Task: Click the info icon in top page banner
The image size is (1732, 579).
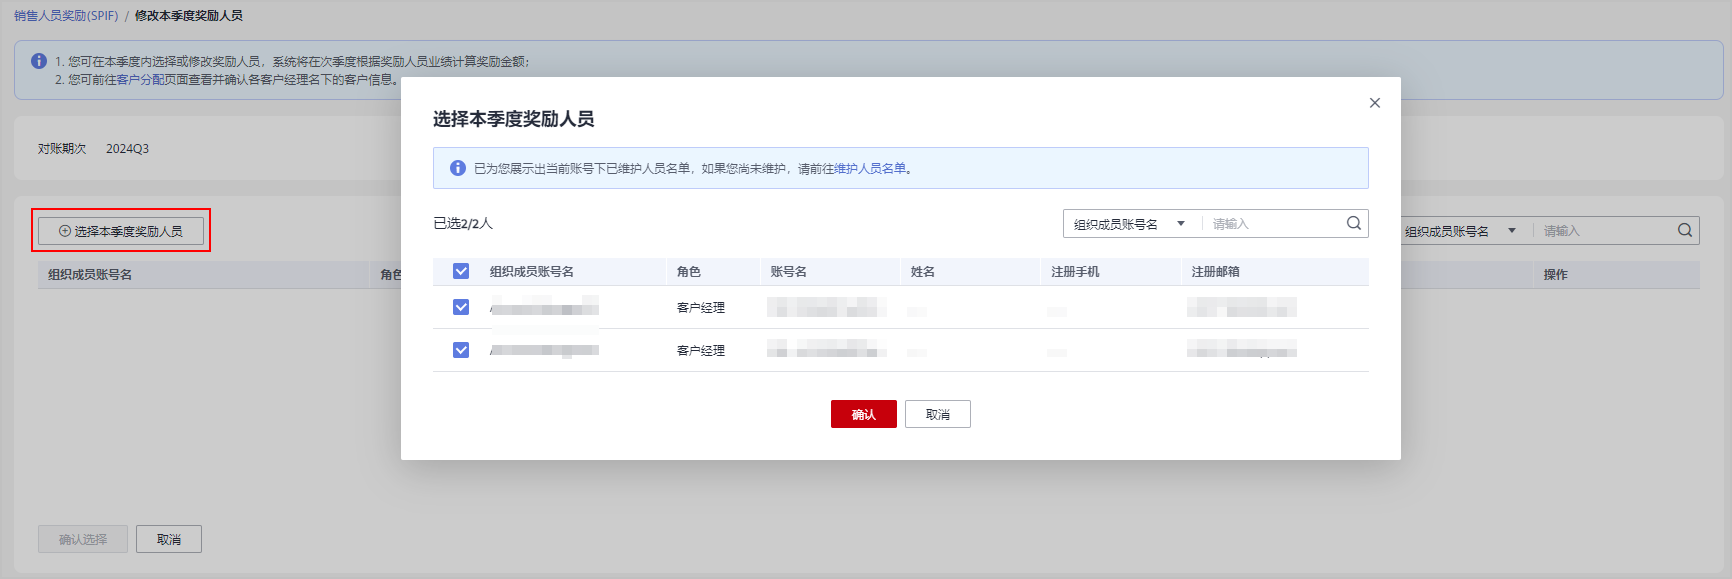Action: [39, 61]
